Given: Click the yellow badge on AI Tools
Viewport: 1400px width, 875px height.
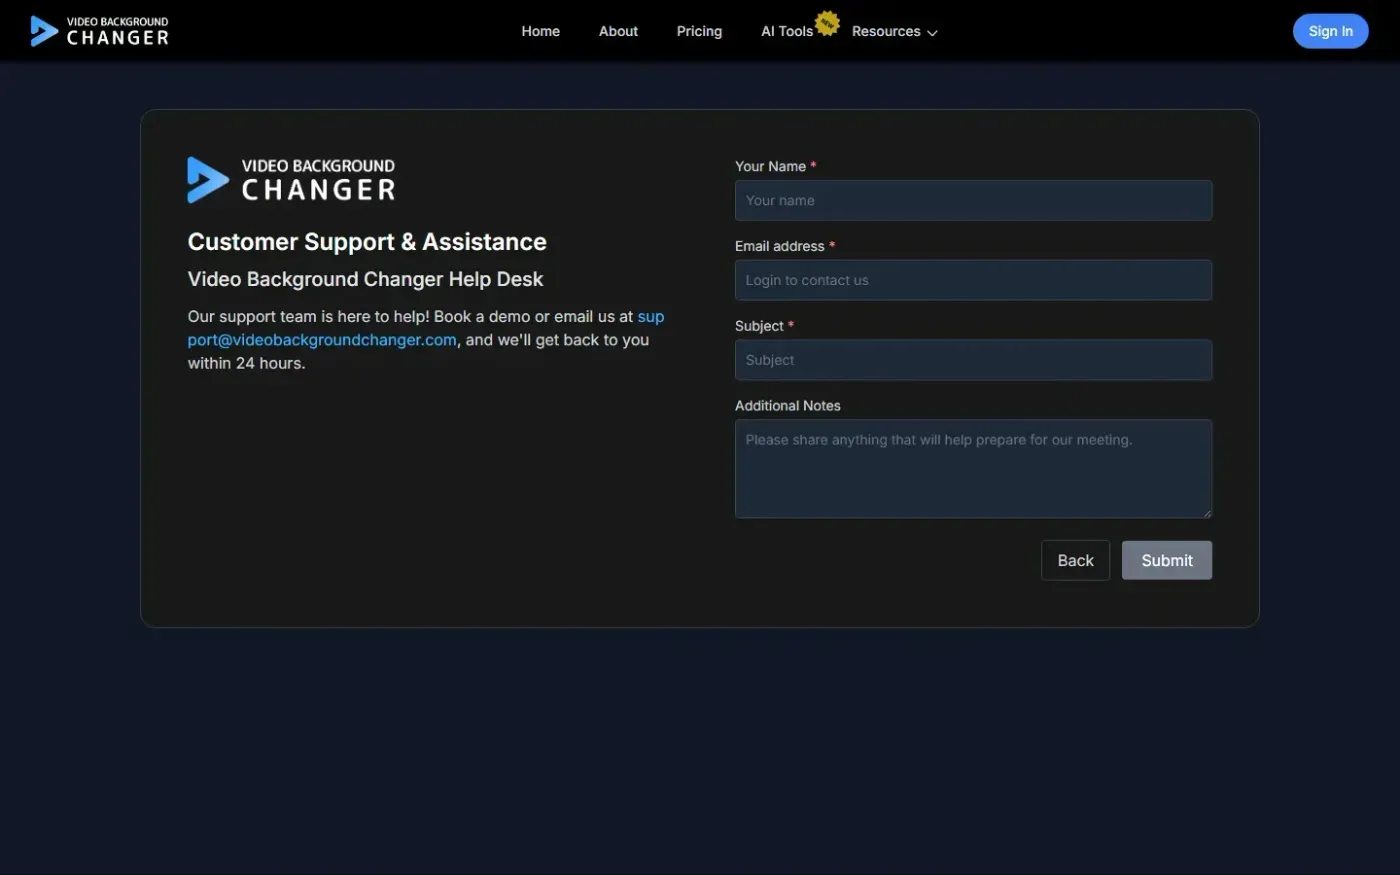Looking at the screenshot, I should 827,23.
